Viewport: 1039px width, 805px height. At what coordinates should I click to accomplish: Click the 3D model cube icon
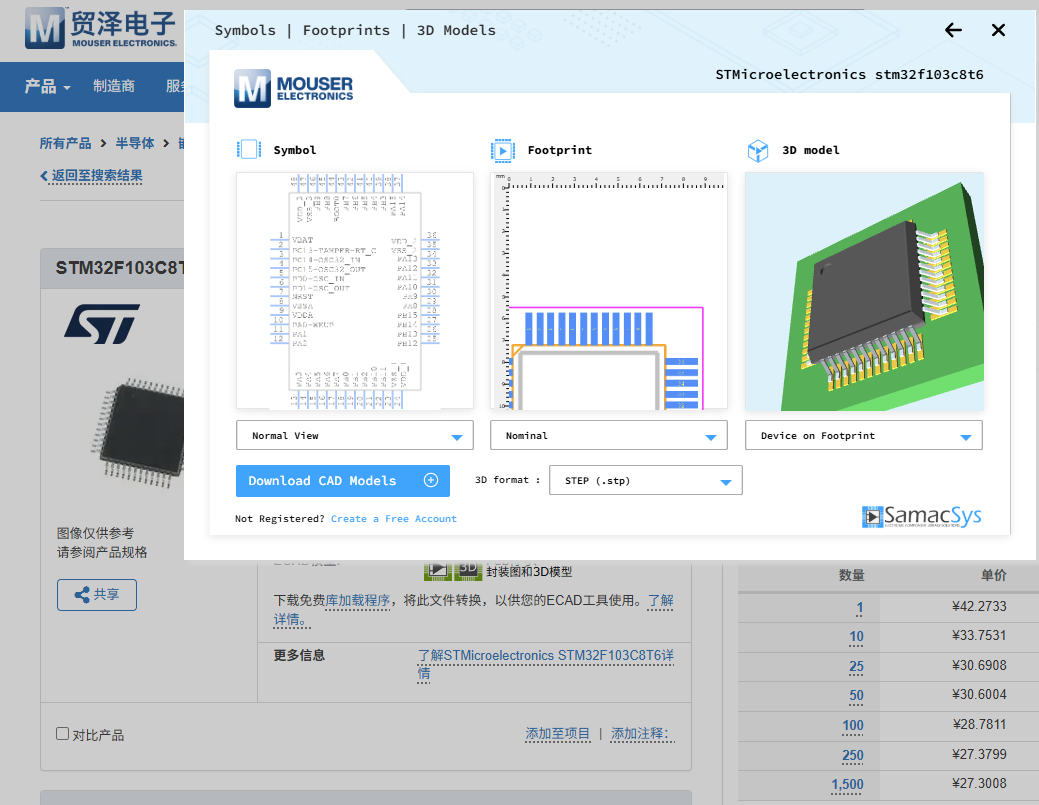(x=757, y=150)
